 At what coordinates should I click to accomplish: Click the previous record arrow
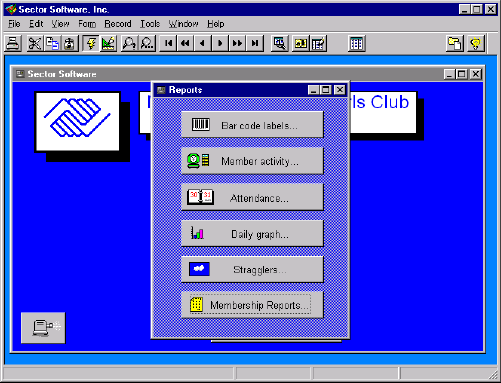tap(202, 43)
